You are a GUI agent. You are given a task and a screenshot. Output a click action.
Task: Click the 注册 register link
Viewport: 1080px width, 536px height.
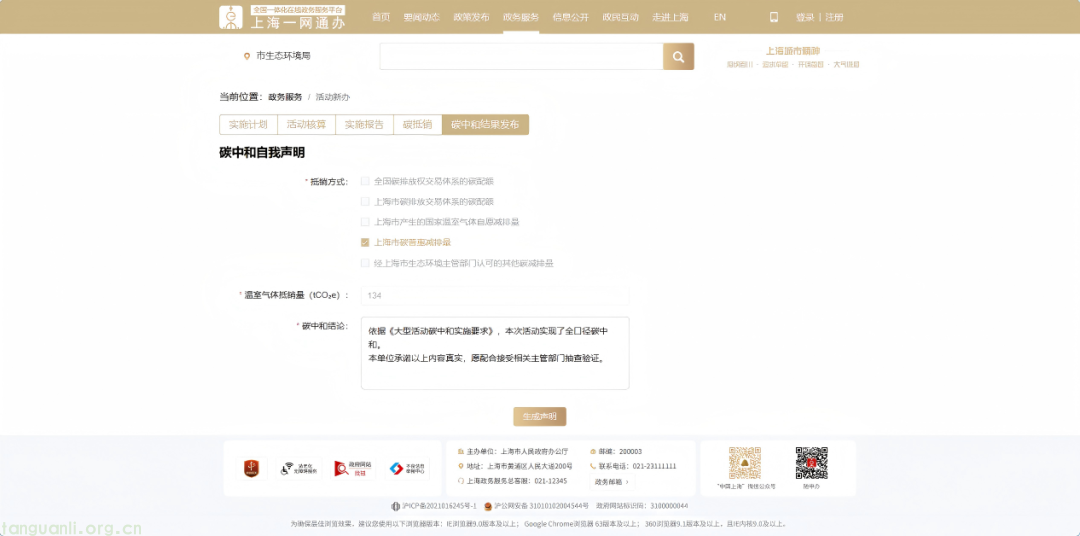point(834,17)
